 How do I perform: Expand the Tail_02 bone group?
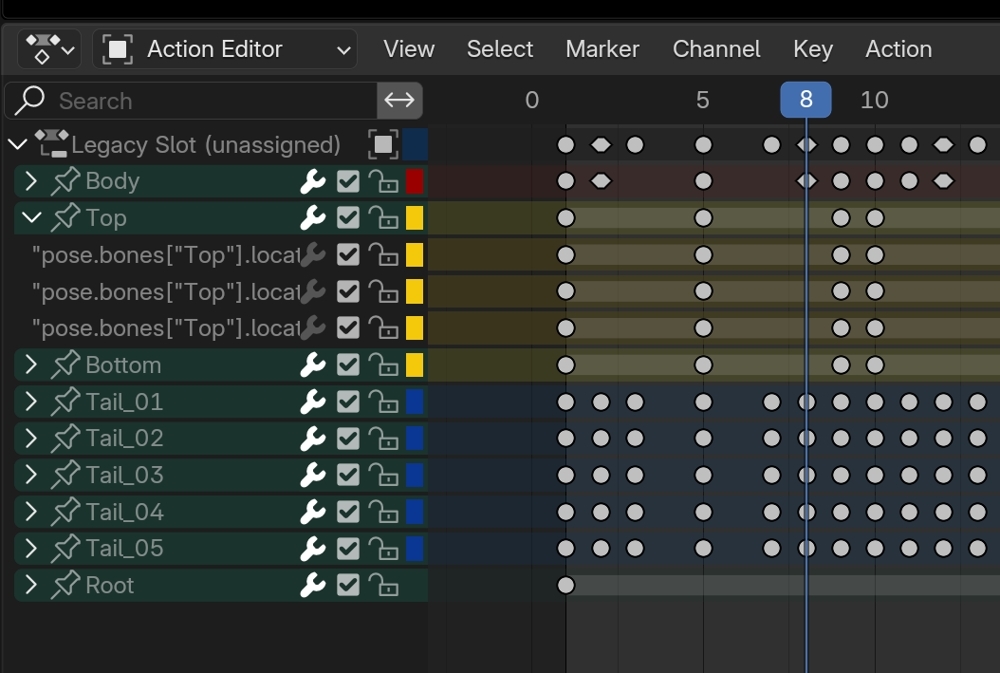31,438
